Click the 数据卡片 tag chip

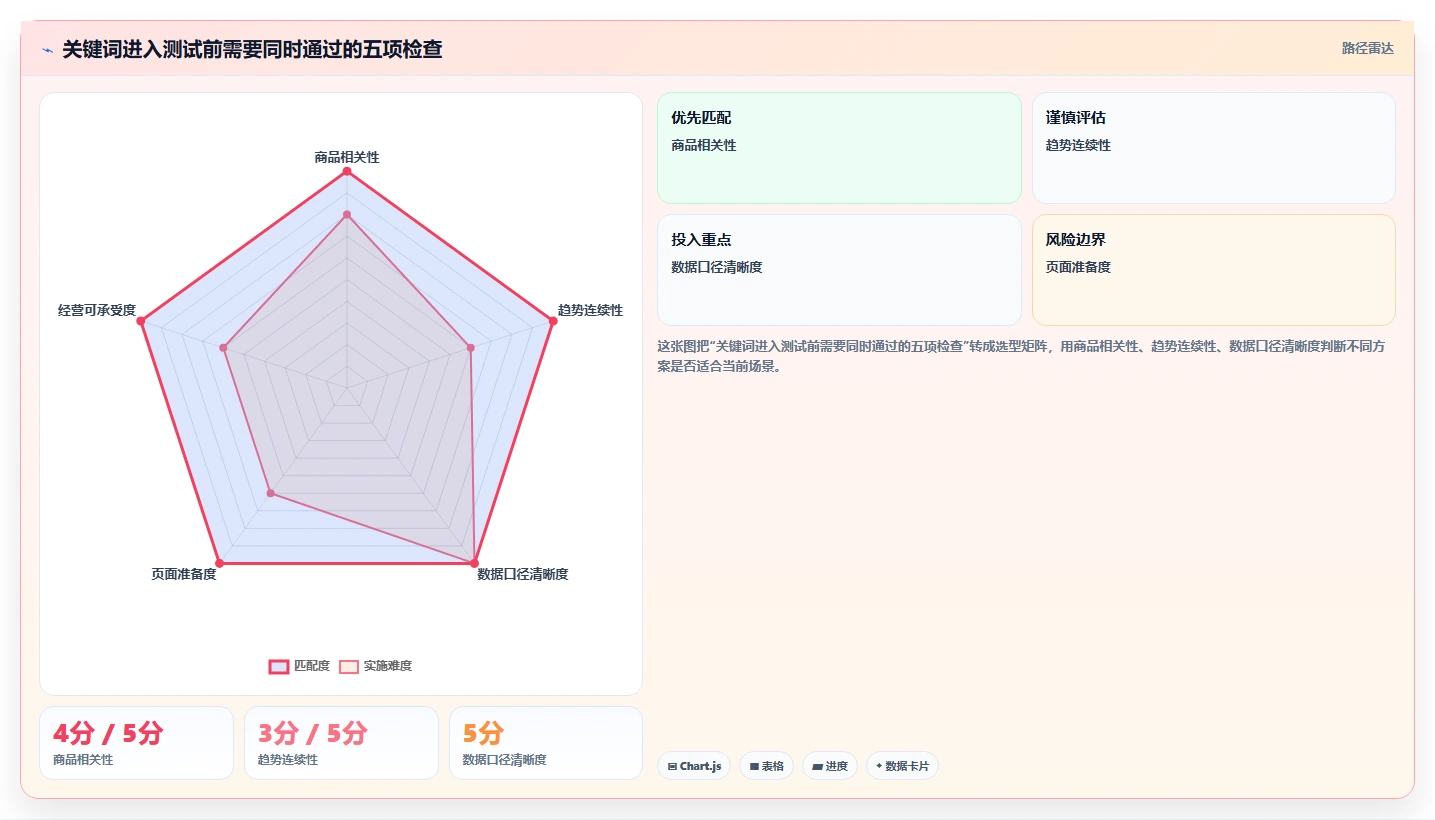pyautogui.click(x=902, y=766)
